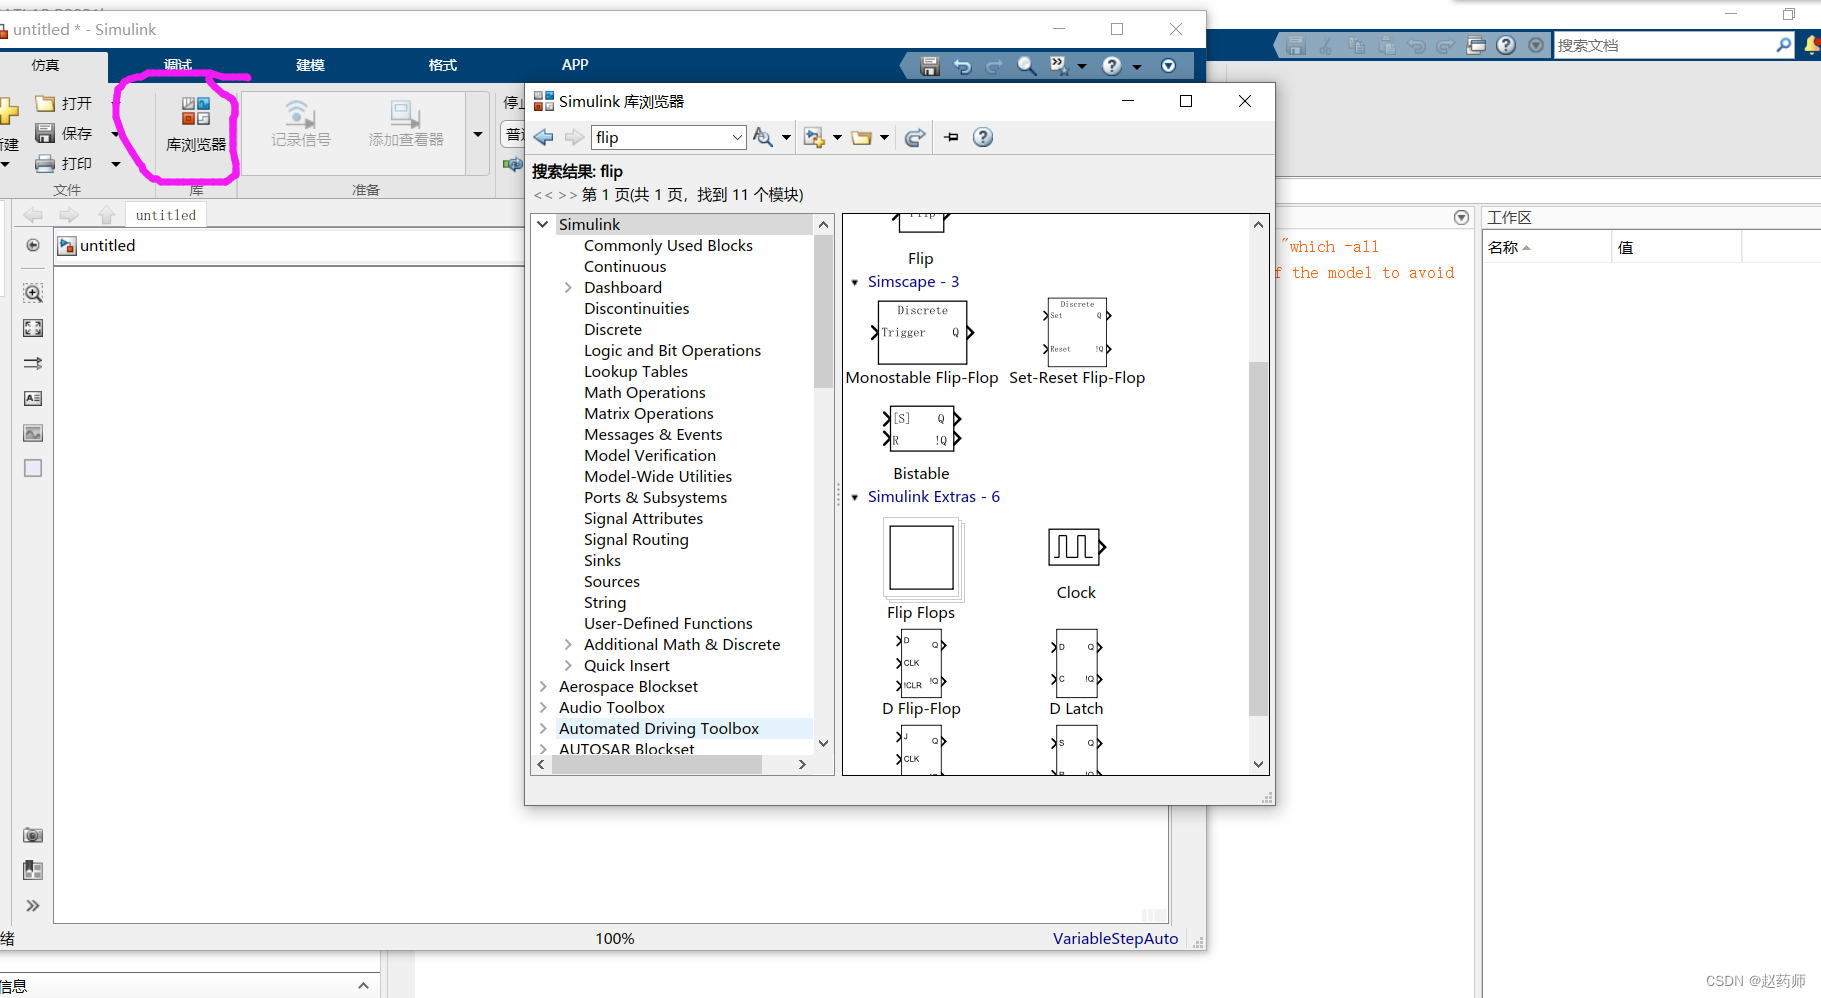Expand Additional Math & Discrete node
Screen dimensions: 1821x998
click(x=568, y=644)
